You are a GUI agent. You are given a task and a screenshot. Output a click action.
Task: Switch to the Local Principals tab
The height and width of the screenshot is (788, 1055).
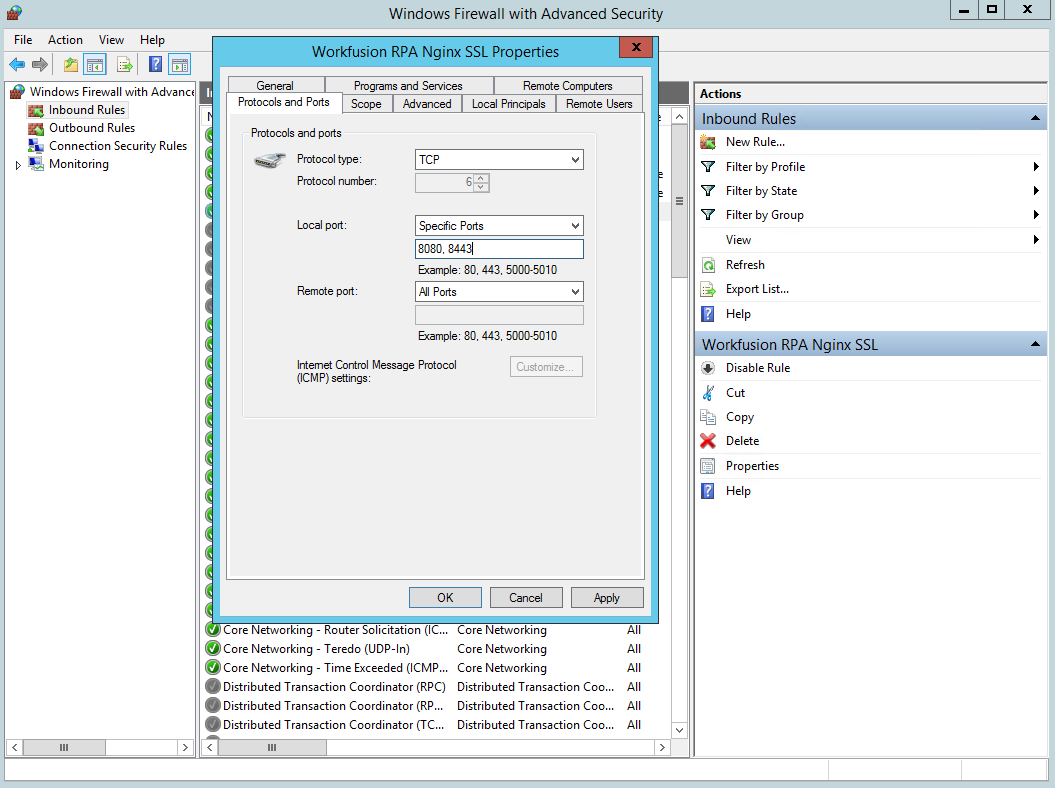click(509, 104)
